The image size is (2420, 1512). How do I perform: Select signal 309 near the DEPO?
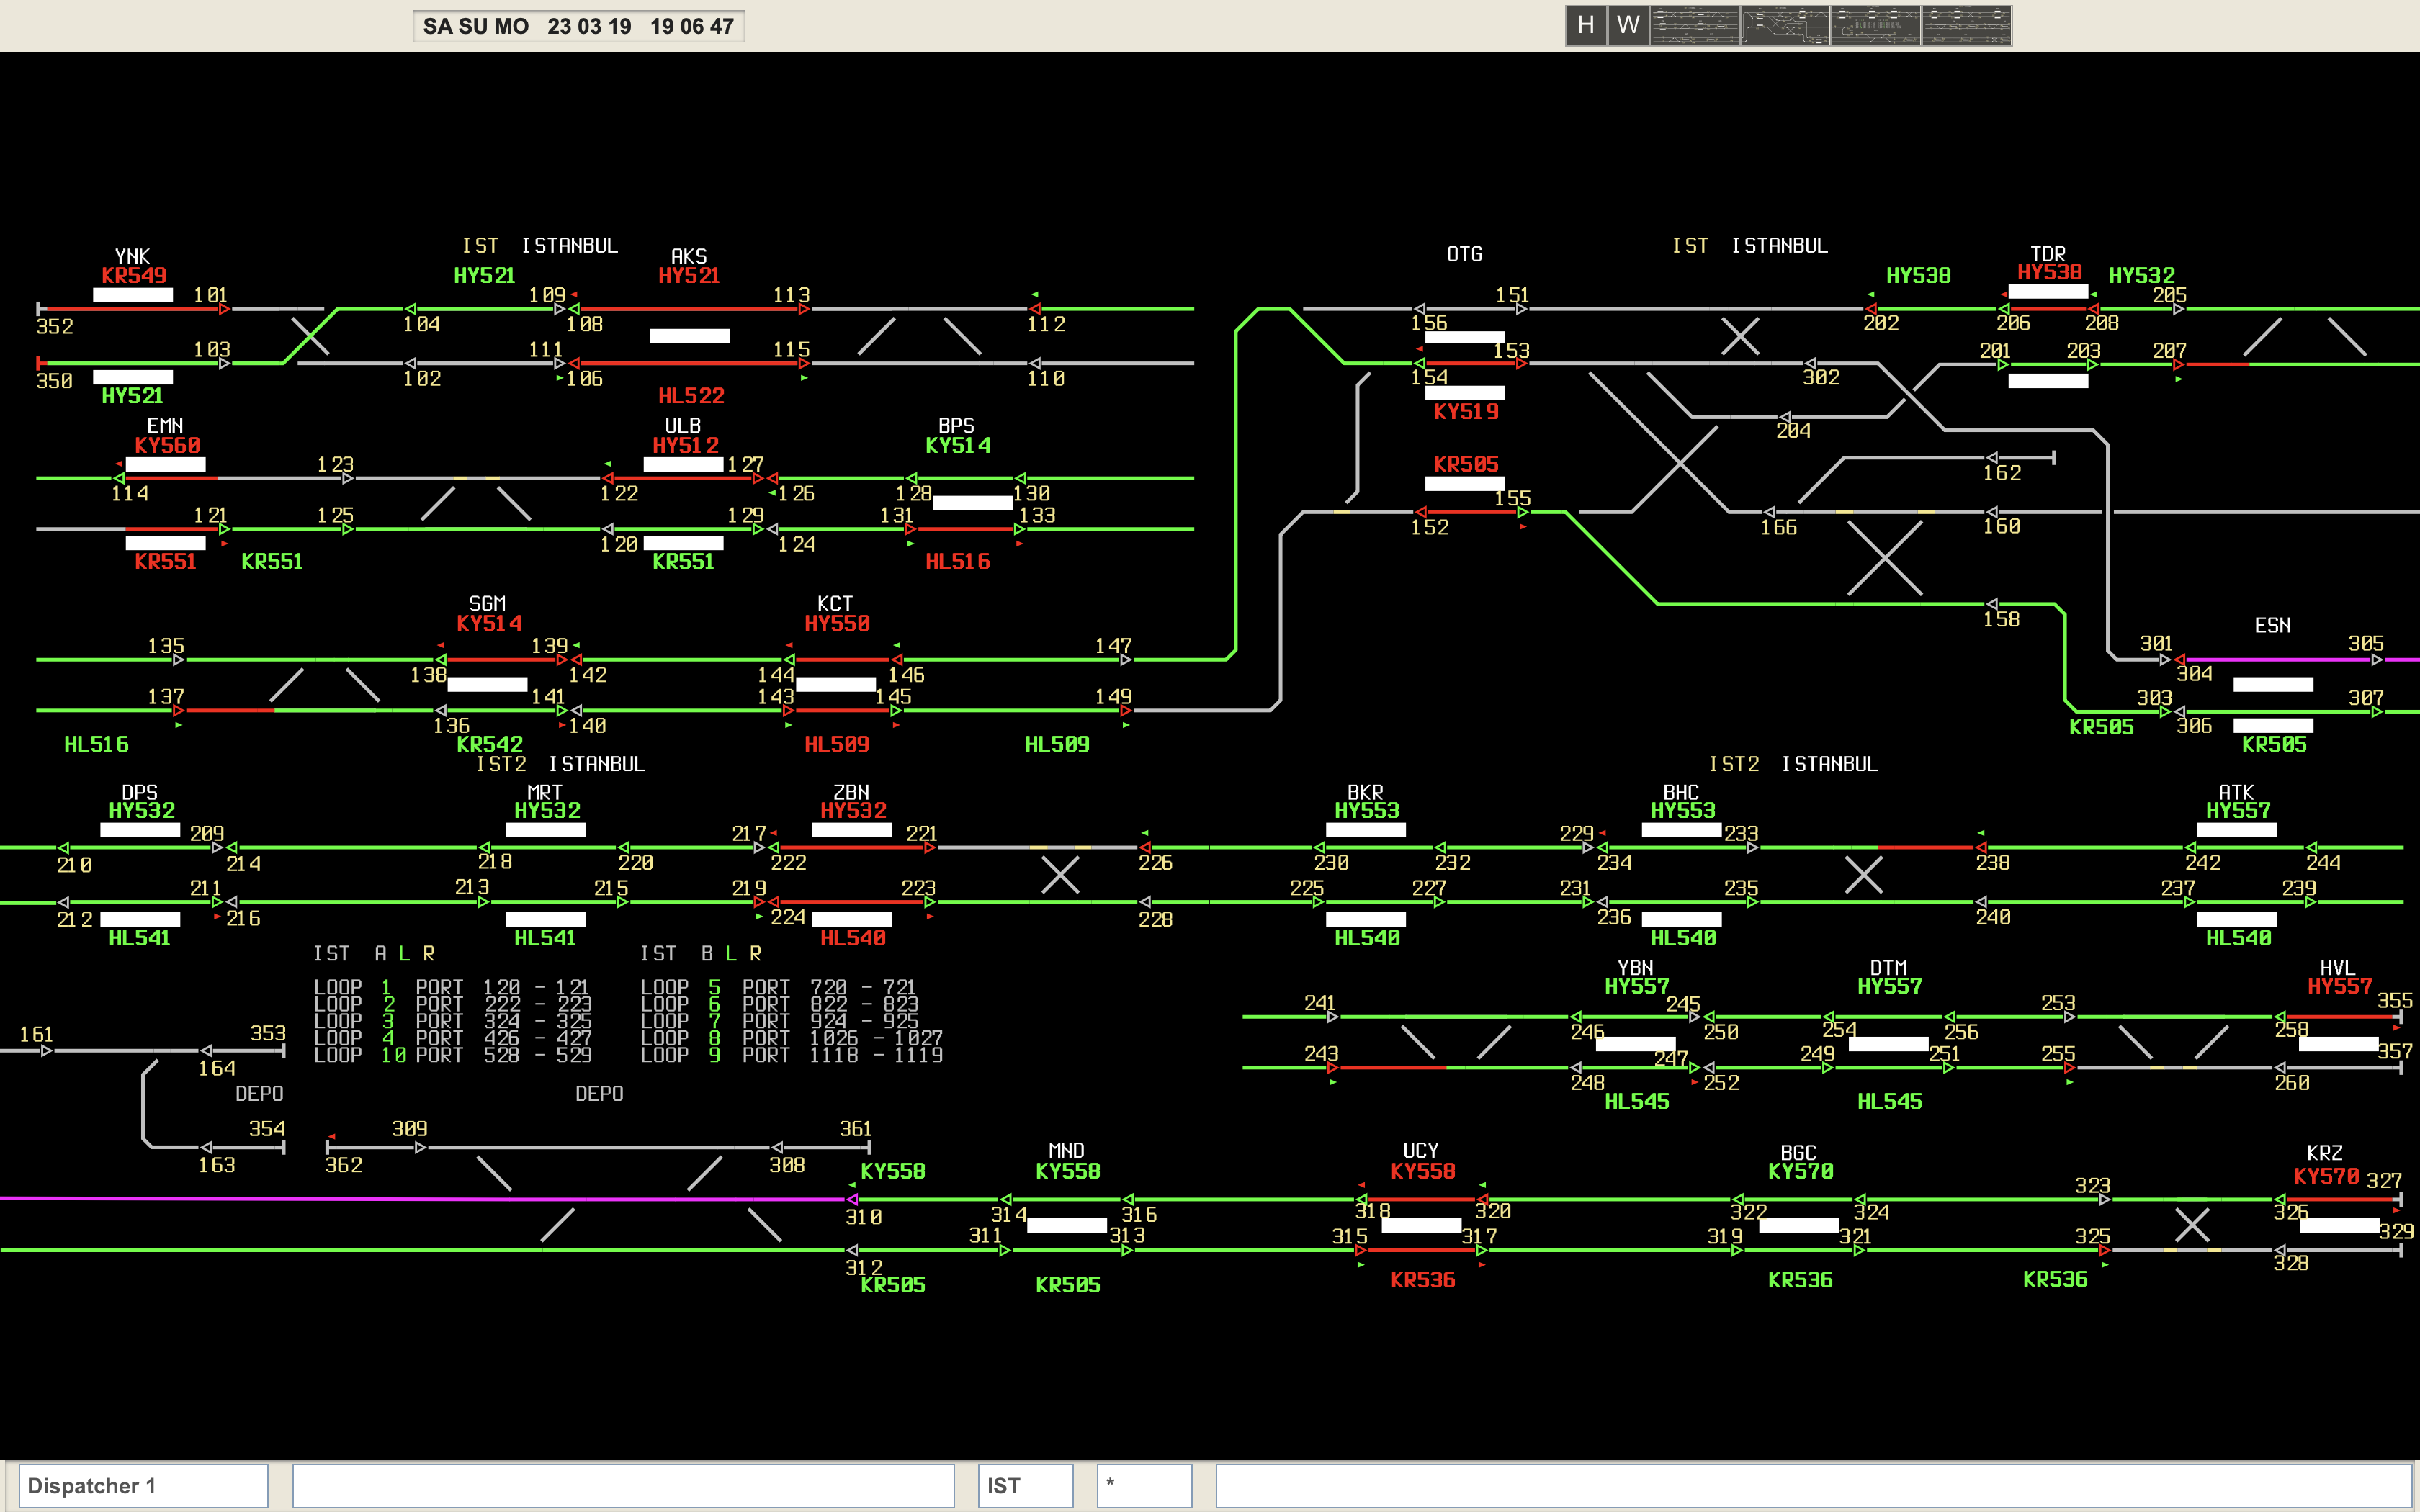coord(421,1147)
